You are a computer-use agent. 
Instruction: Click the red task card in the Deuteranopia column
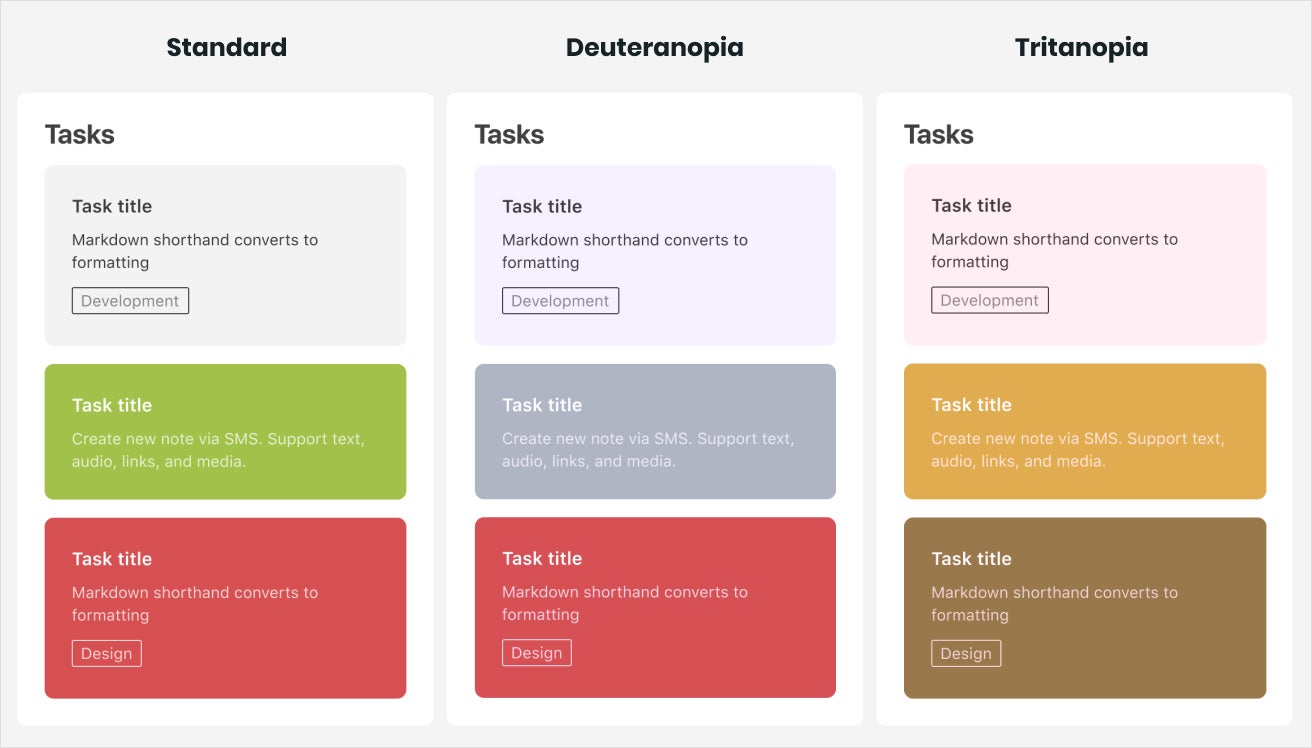tap(655, 607)
